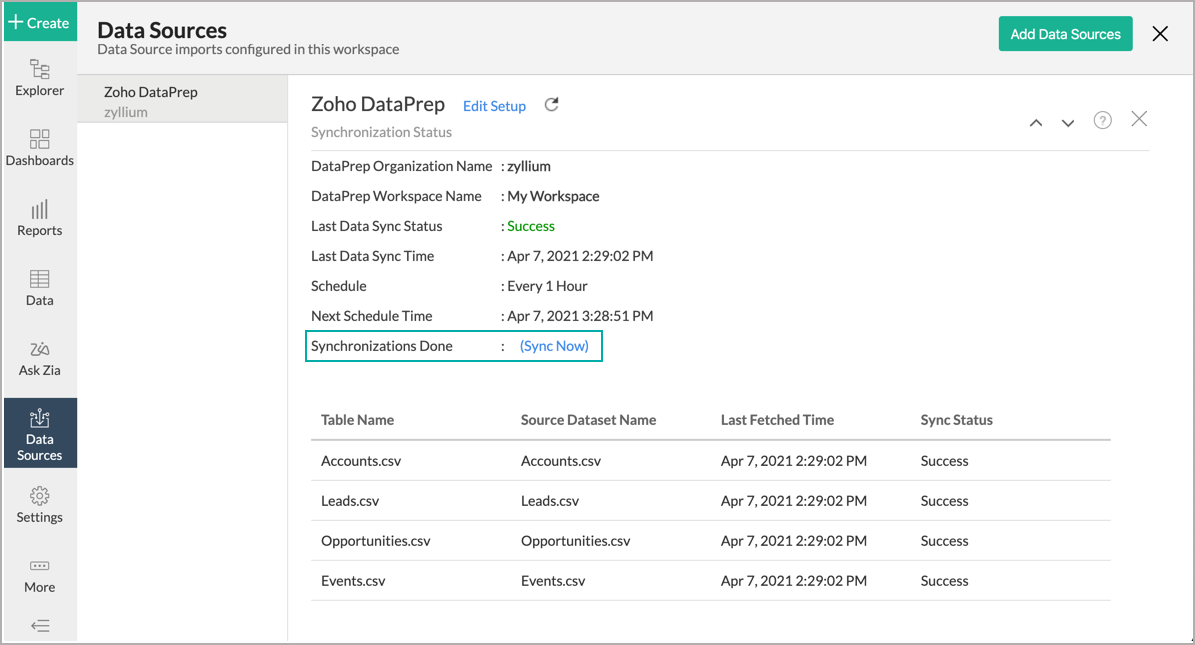The height and width of the screenshot is (645, 1195).
Task: Click the Sync Status column header
Action: 956,419
